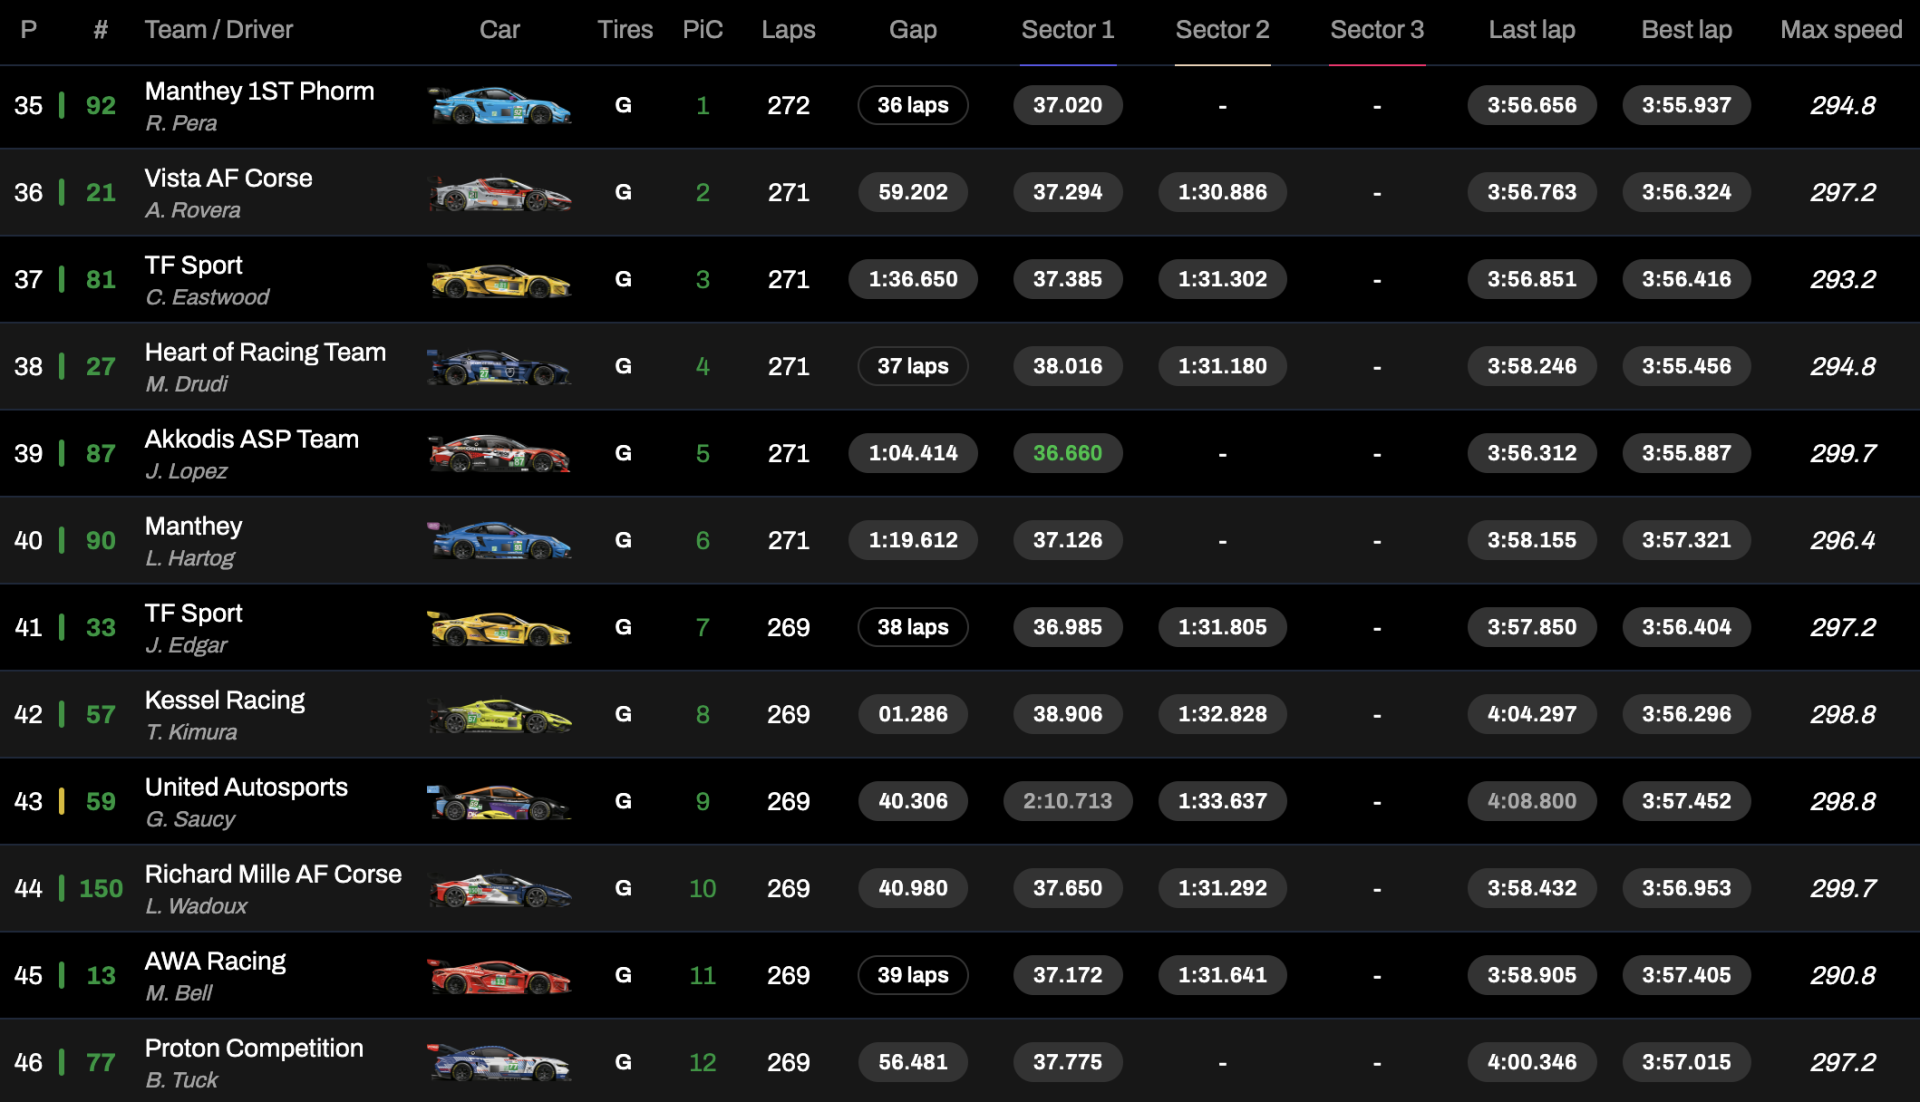Click the 38 laps gap badge
The image size is (1920, 1102).
coord(913,627)
